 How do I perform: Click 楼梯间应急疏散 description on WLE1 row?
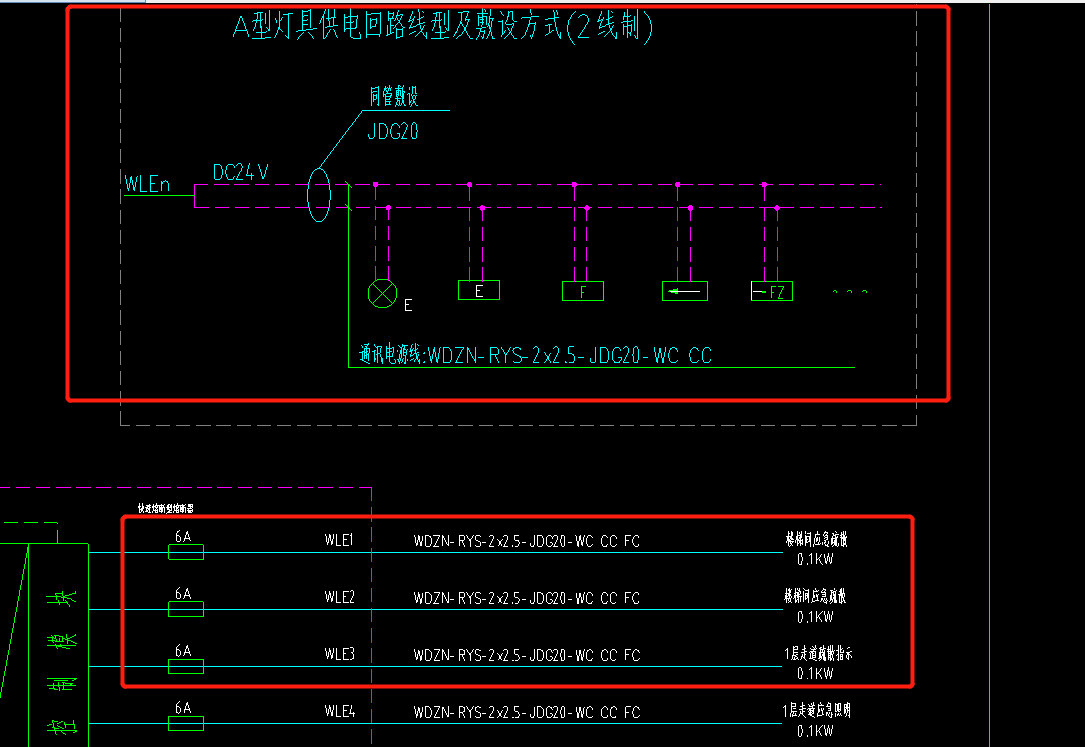click(817, 539)
